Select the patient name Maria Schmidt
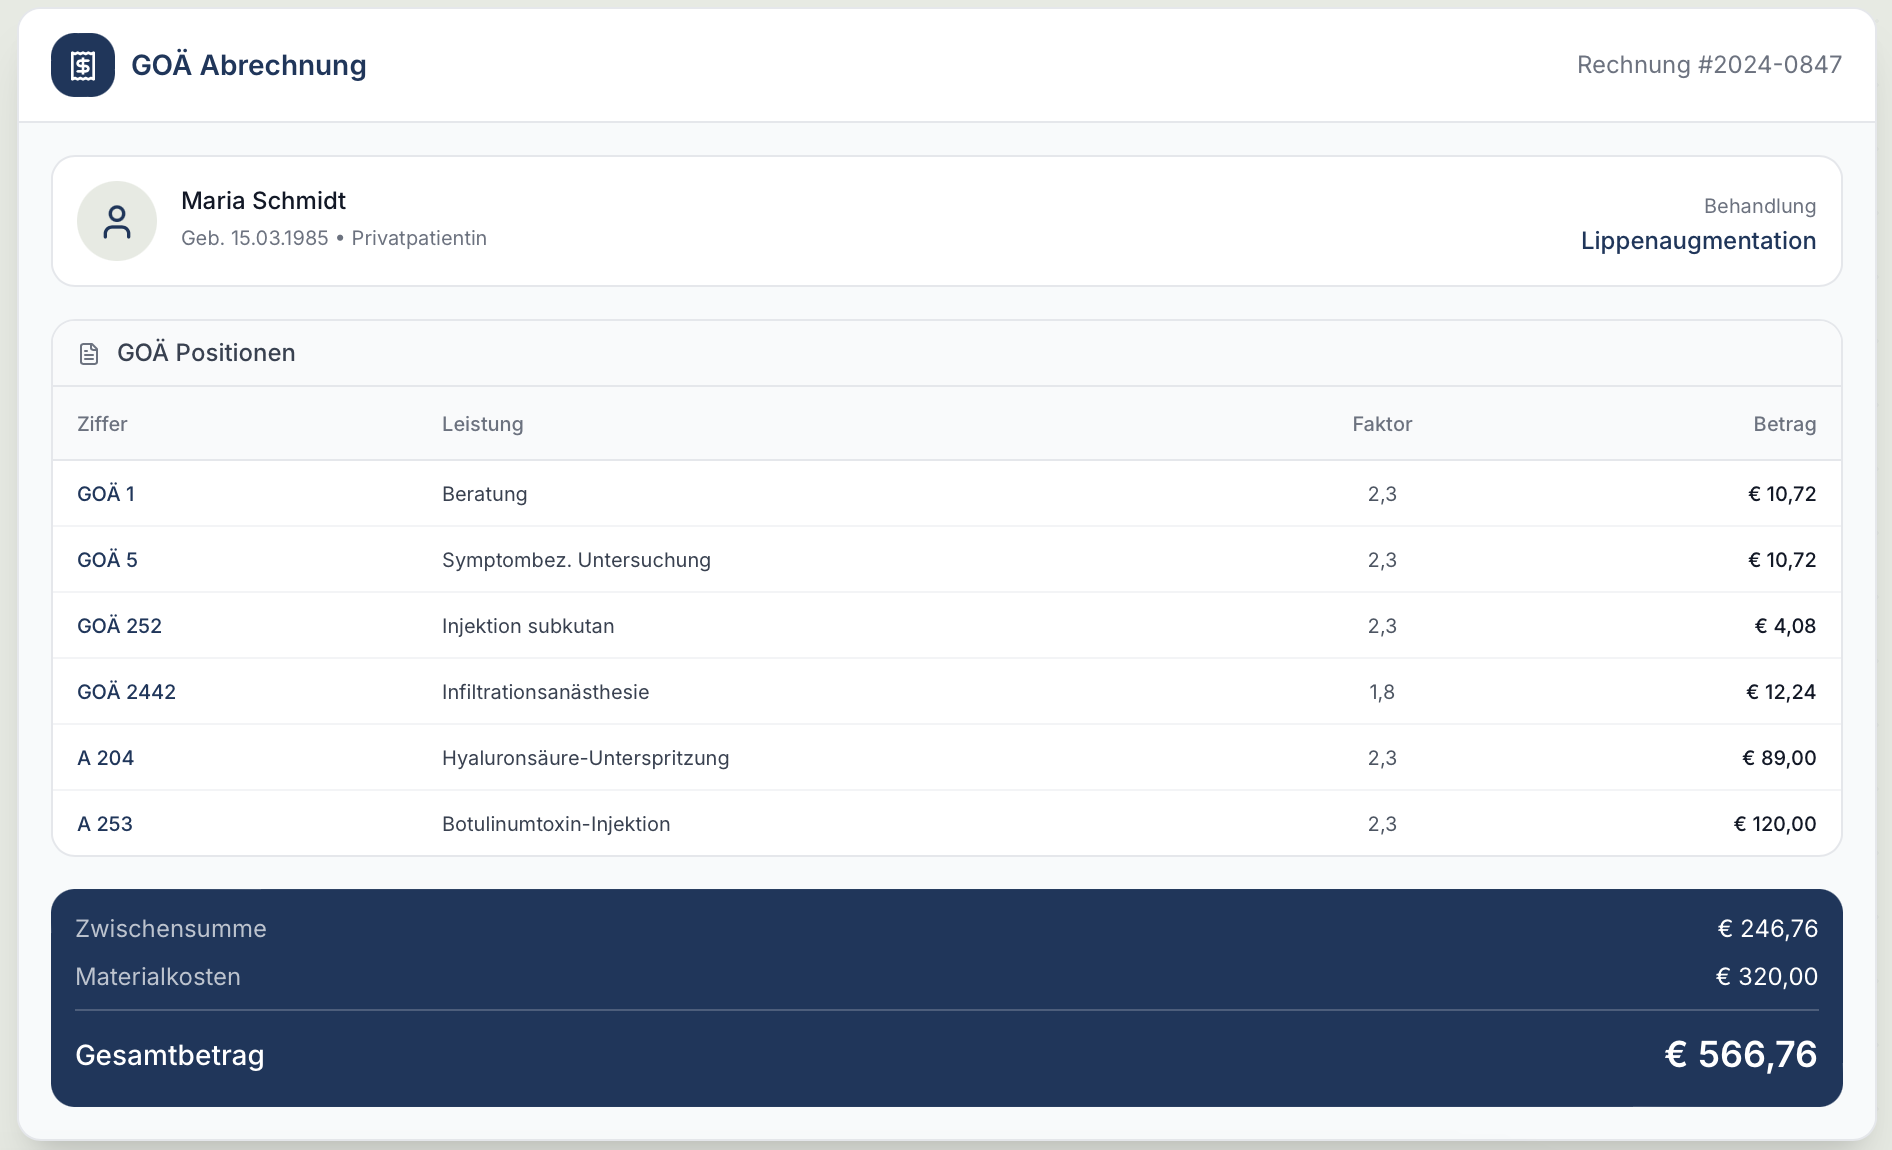The width and height of the screenshot is (1892, 1150). click(x=263, y=201)
